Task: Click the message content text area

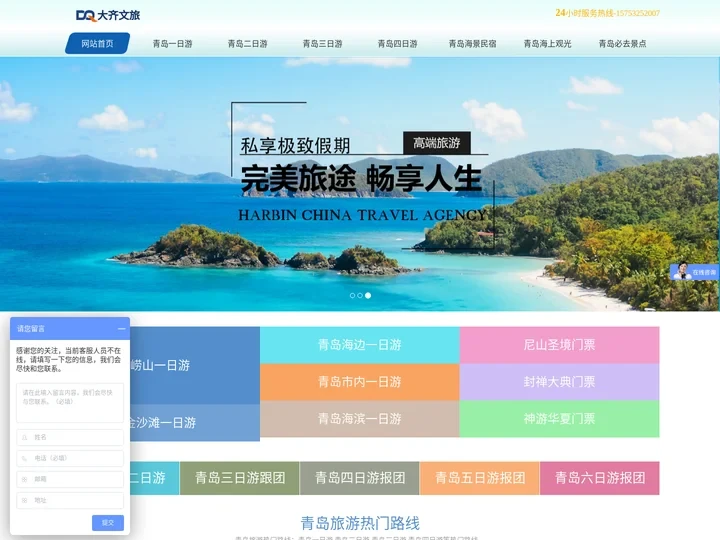Action: pos(70,403)
